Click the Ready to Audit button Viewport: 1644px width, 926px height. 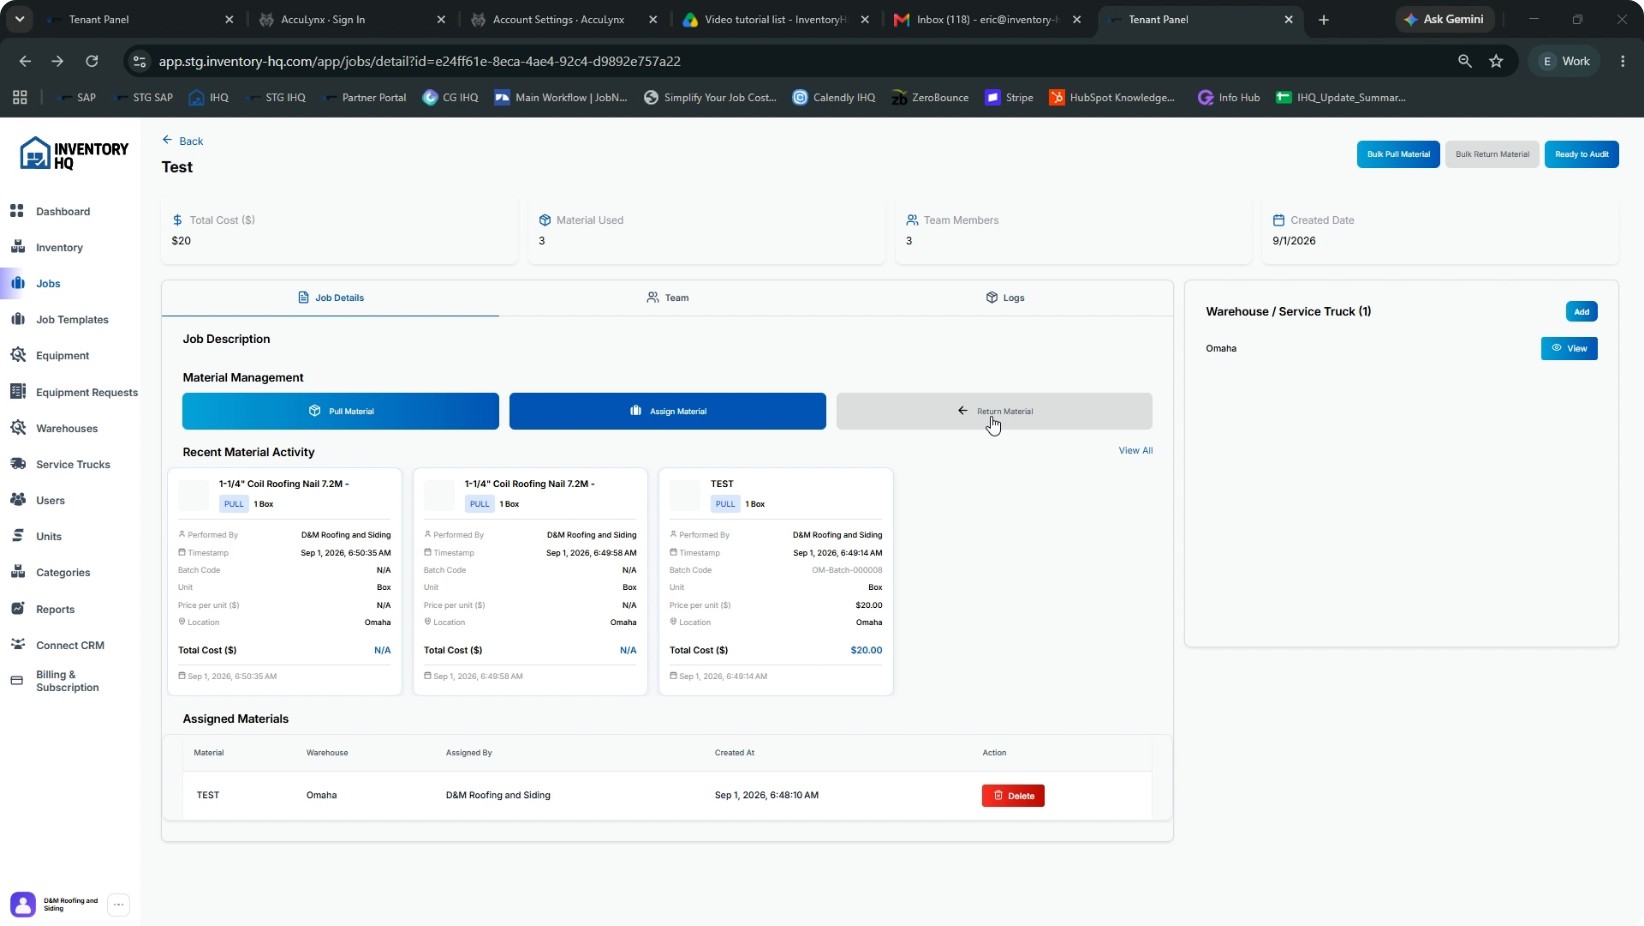tap(1581, 154)
